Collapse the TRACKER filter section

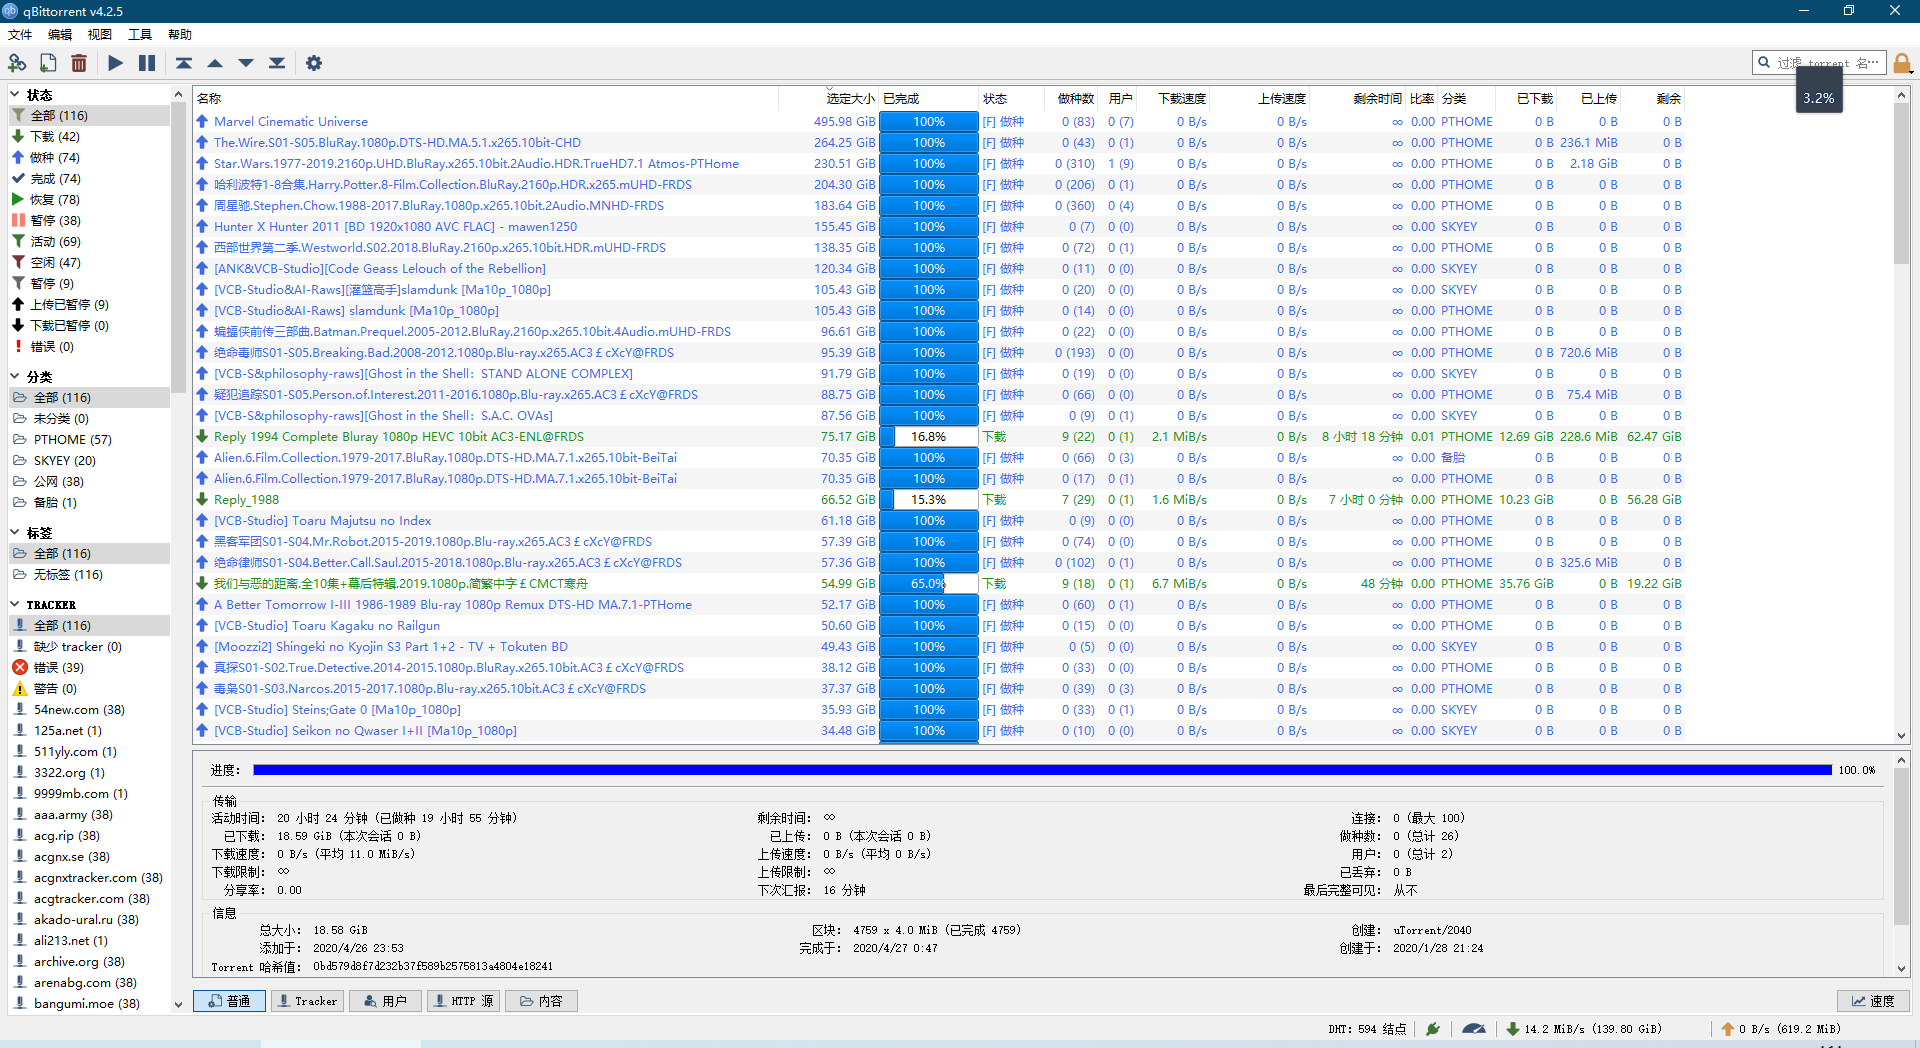coord(15,605)
